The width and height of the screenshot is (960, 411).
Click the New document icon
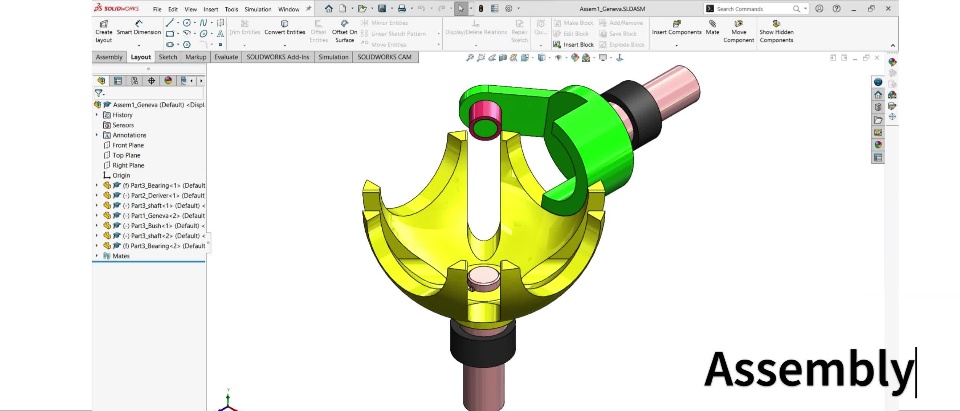[x=342, y=9]
